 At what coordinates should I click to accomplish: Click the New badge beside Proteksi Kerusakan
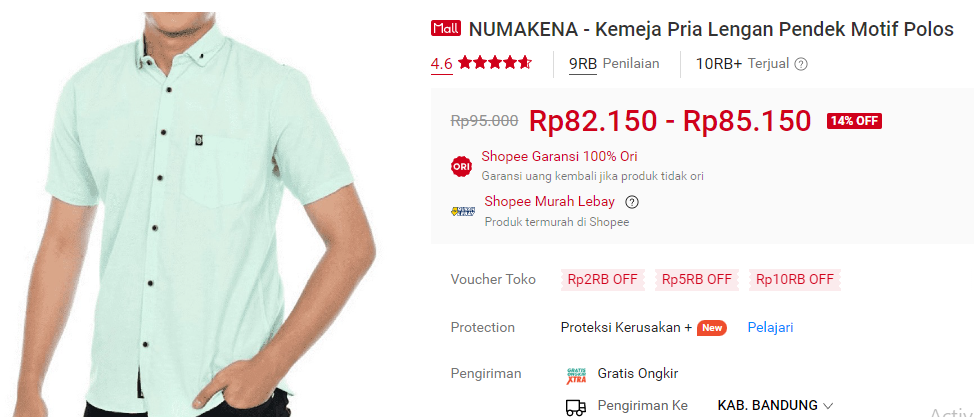pos(712,328)
